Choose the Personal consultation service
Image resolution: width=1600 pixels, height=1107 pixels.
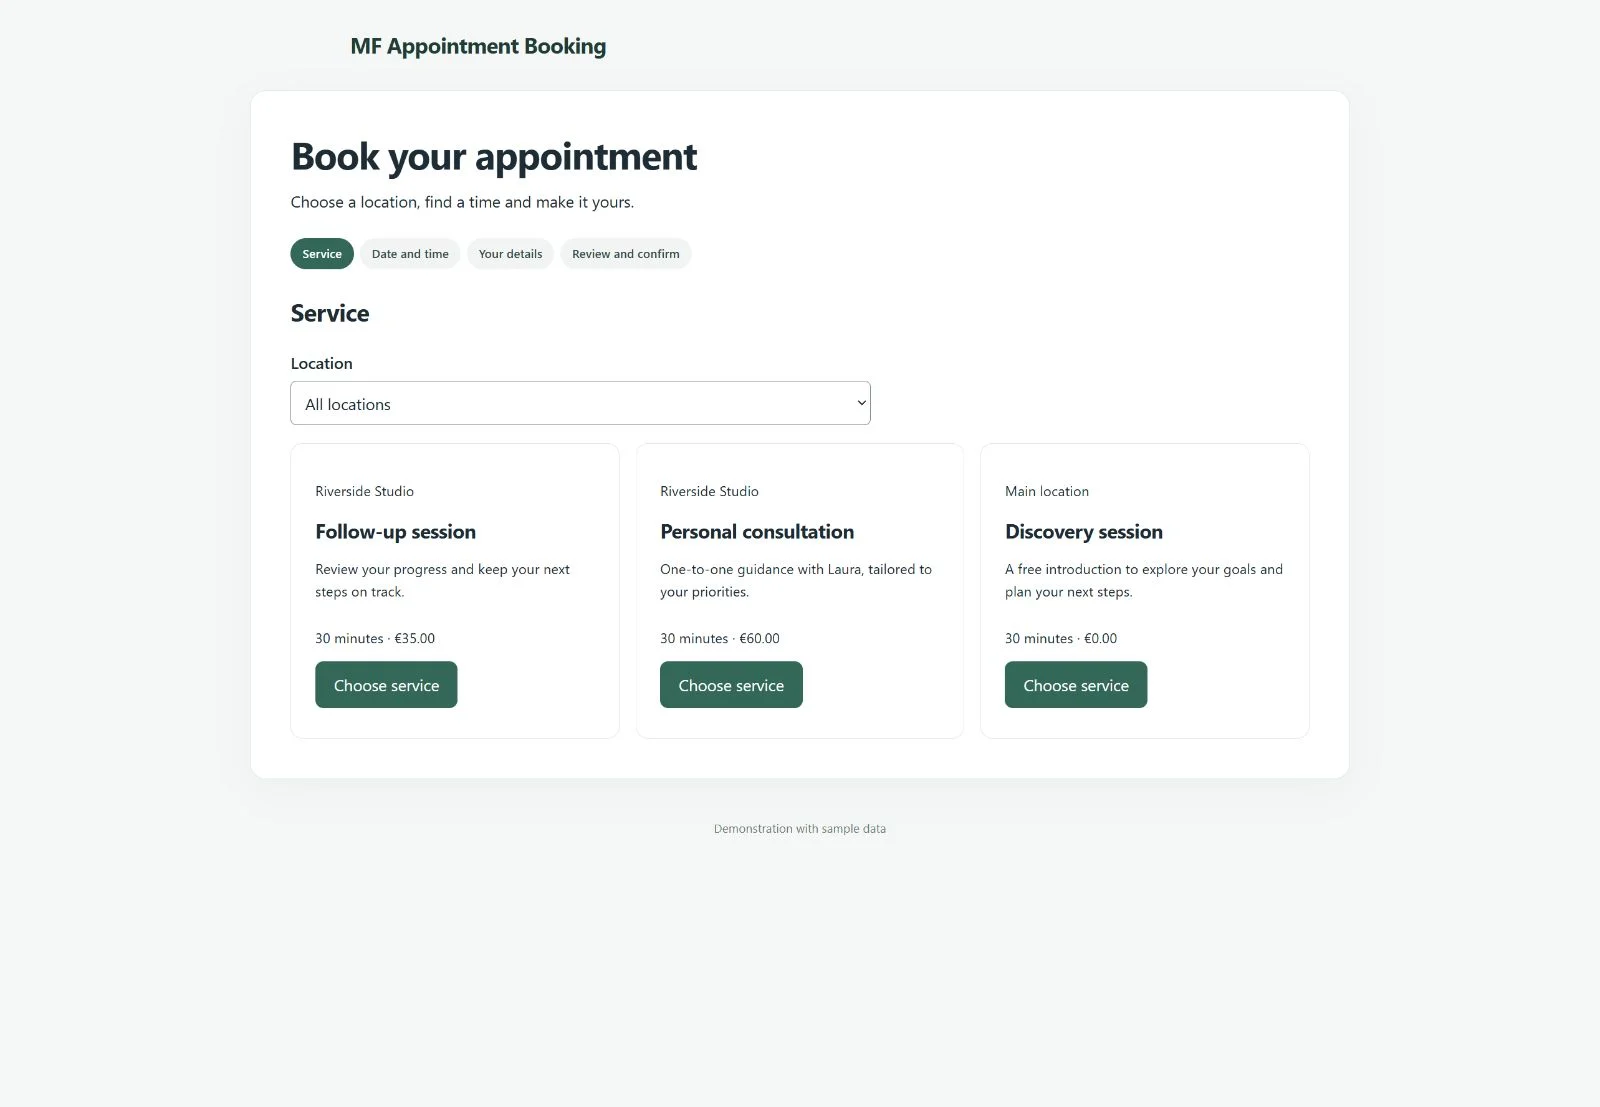coord(731,685)
